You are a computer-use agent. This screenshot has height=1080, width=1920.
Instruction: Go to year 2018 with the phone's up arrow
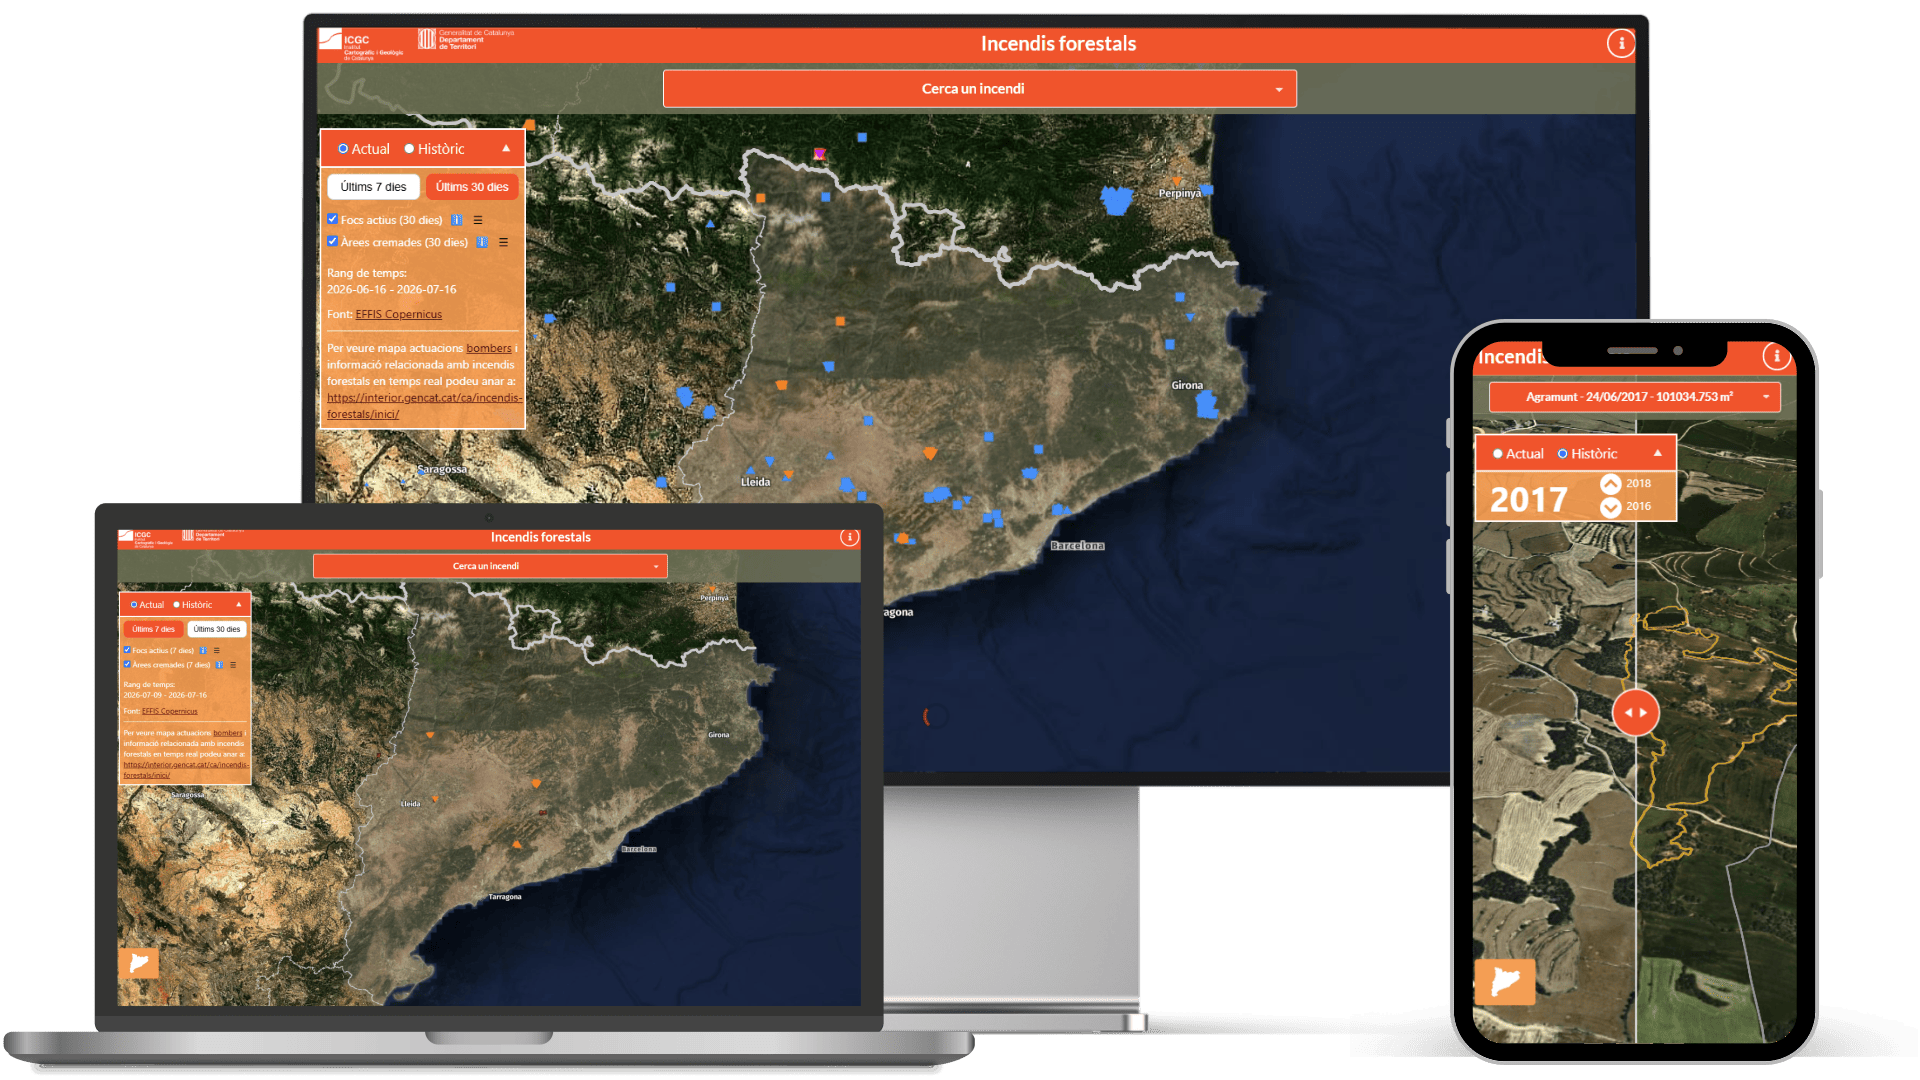(1610, 484)
